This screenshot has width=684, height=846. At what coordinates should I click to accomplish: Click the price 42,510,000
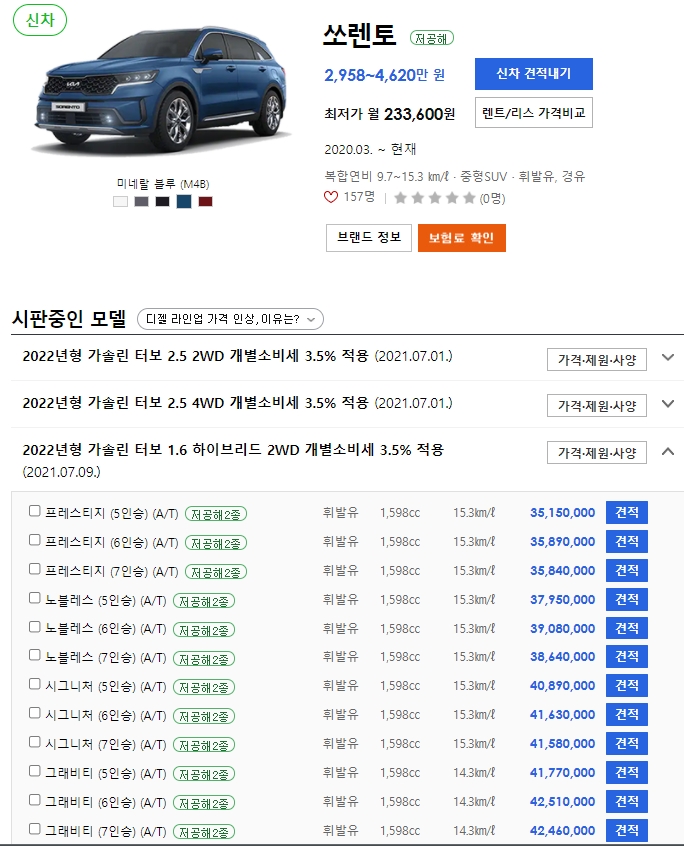(562, 802)
